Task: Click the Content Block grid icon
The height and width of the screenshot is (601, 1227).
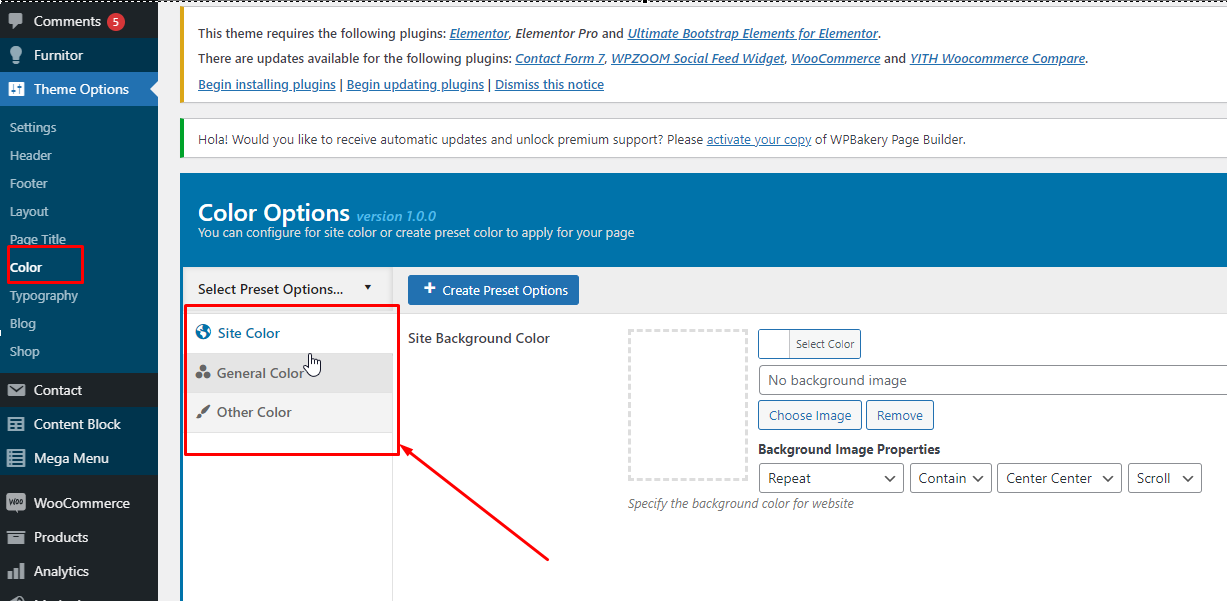Action: (x=16, y=424)
